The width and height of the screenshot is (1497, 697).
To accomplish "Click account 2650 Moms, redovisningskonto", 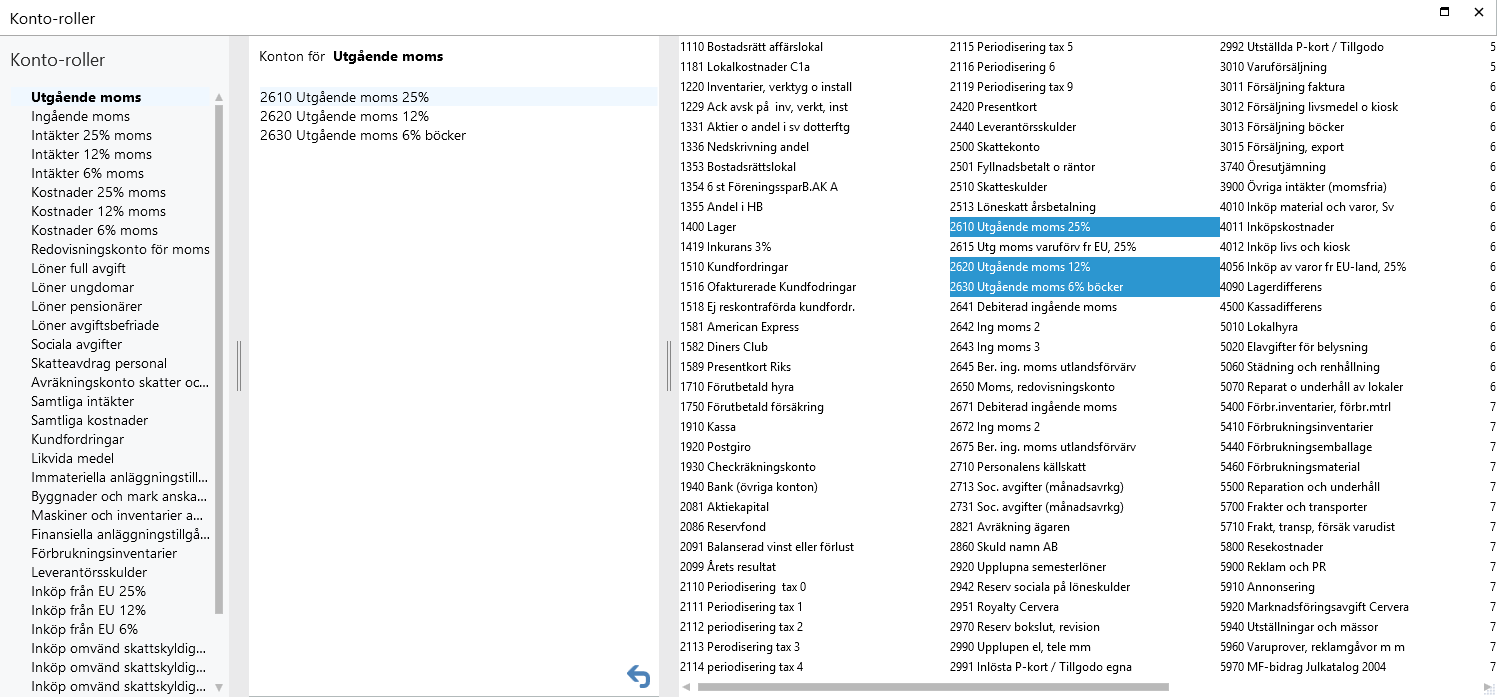I will [1032, 387].
